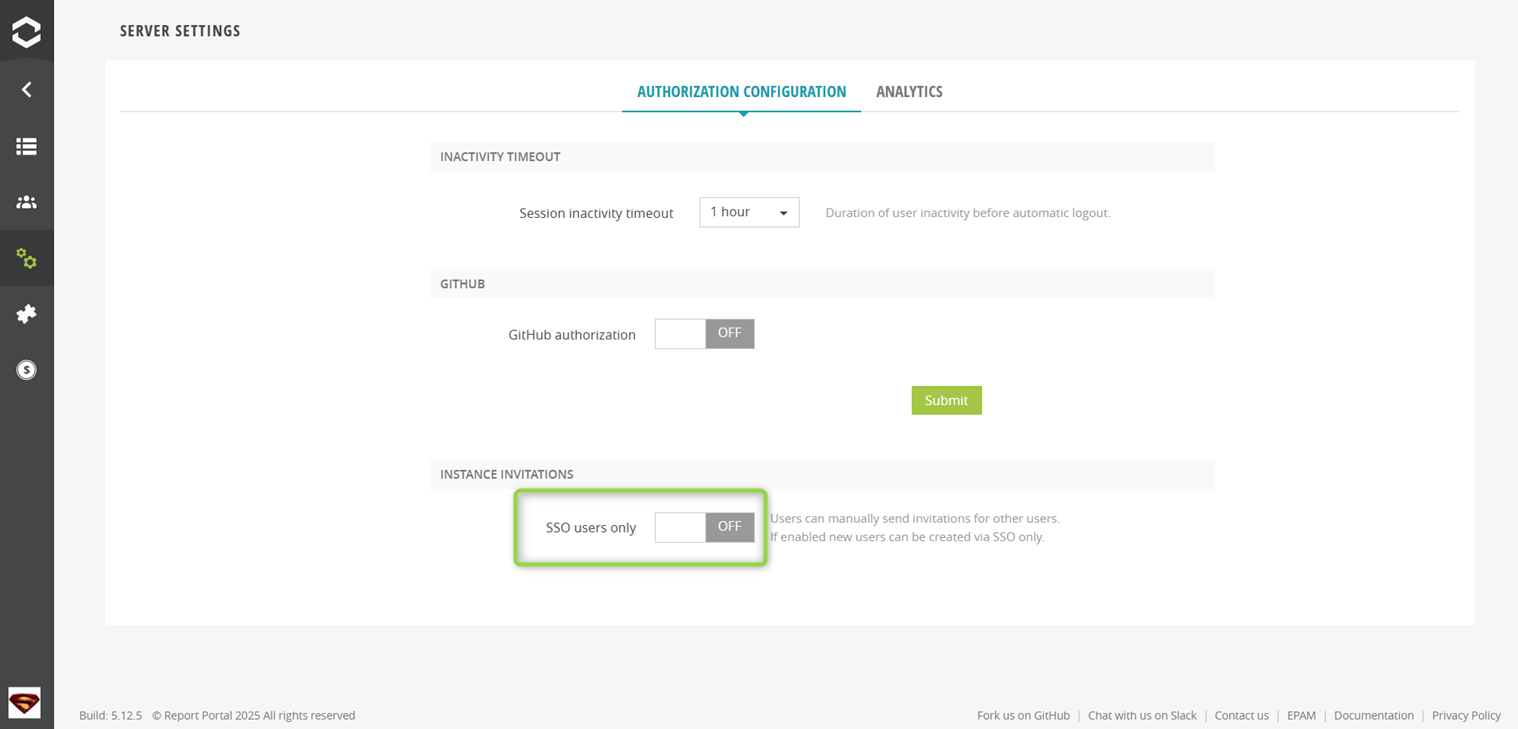Click the green Submit button
The width and height of the screenshot is (1518, 729).
(x=946, y=400)
